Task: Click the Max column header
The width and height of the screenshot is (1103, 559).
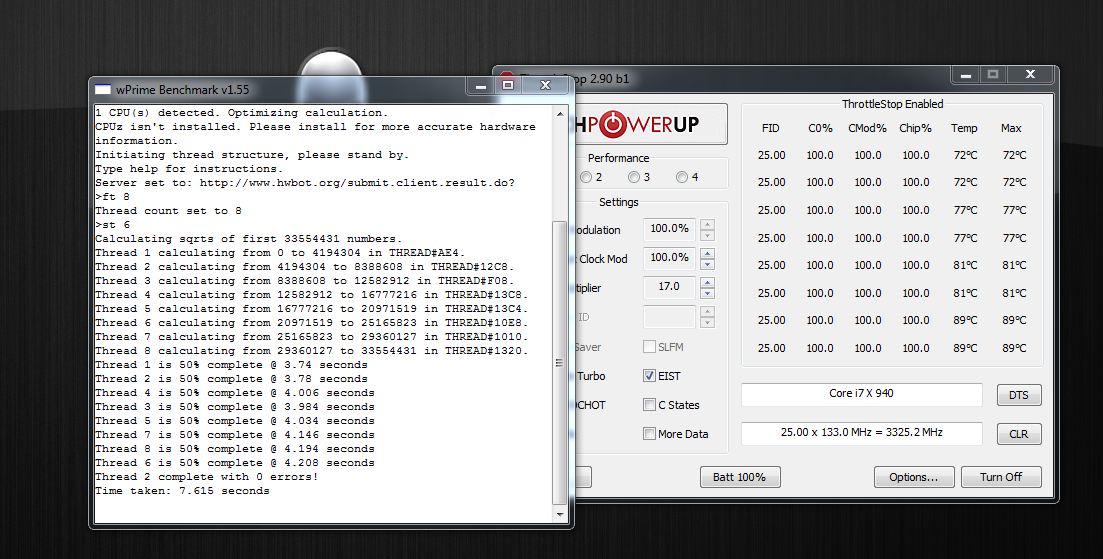Action: pos(1011,128)
